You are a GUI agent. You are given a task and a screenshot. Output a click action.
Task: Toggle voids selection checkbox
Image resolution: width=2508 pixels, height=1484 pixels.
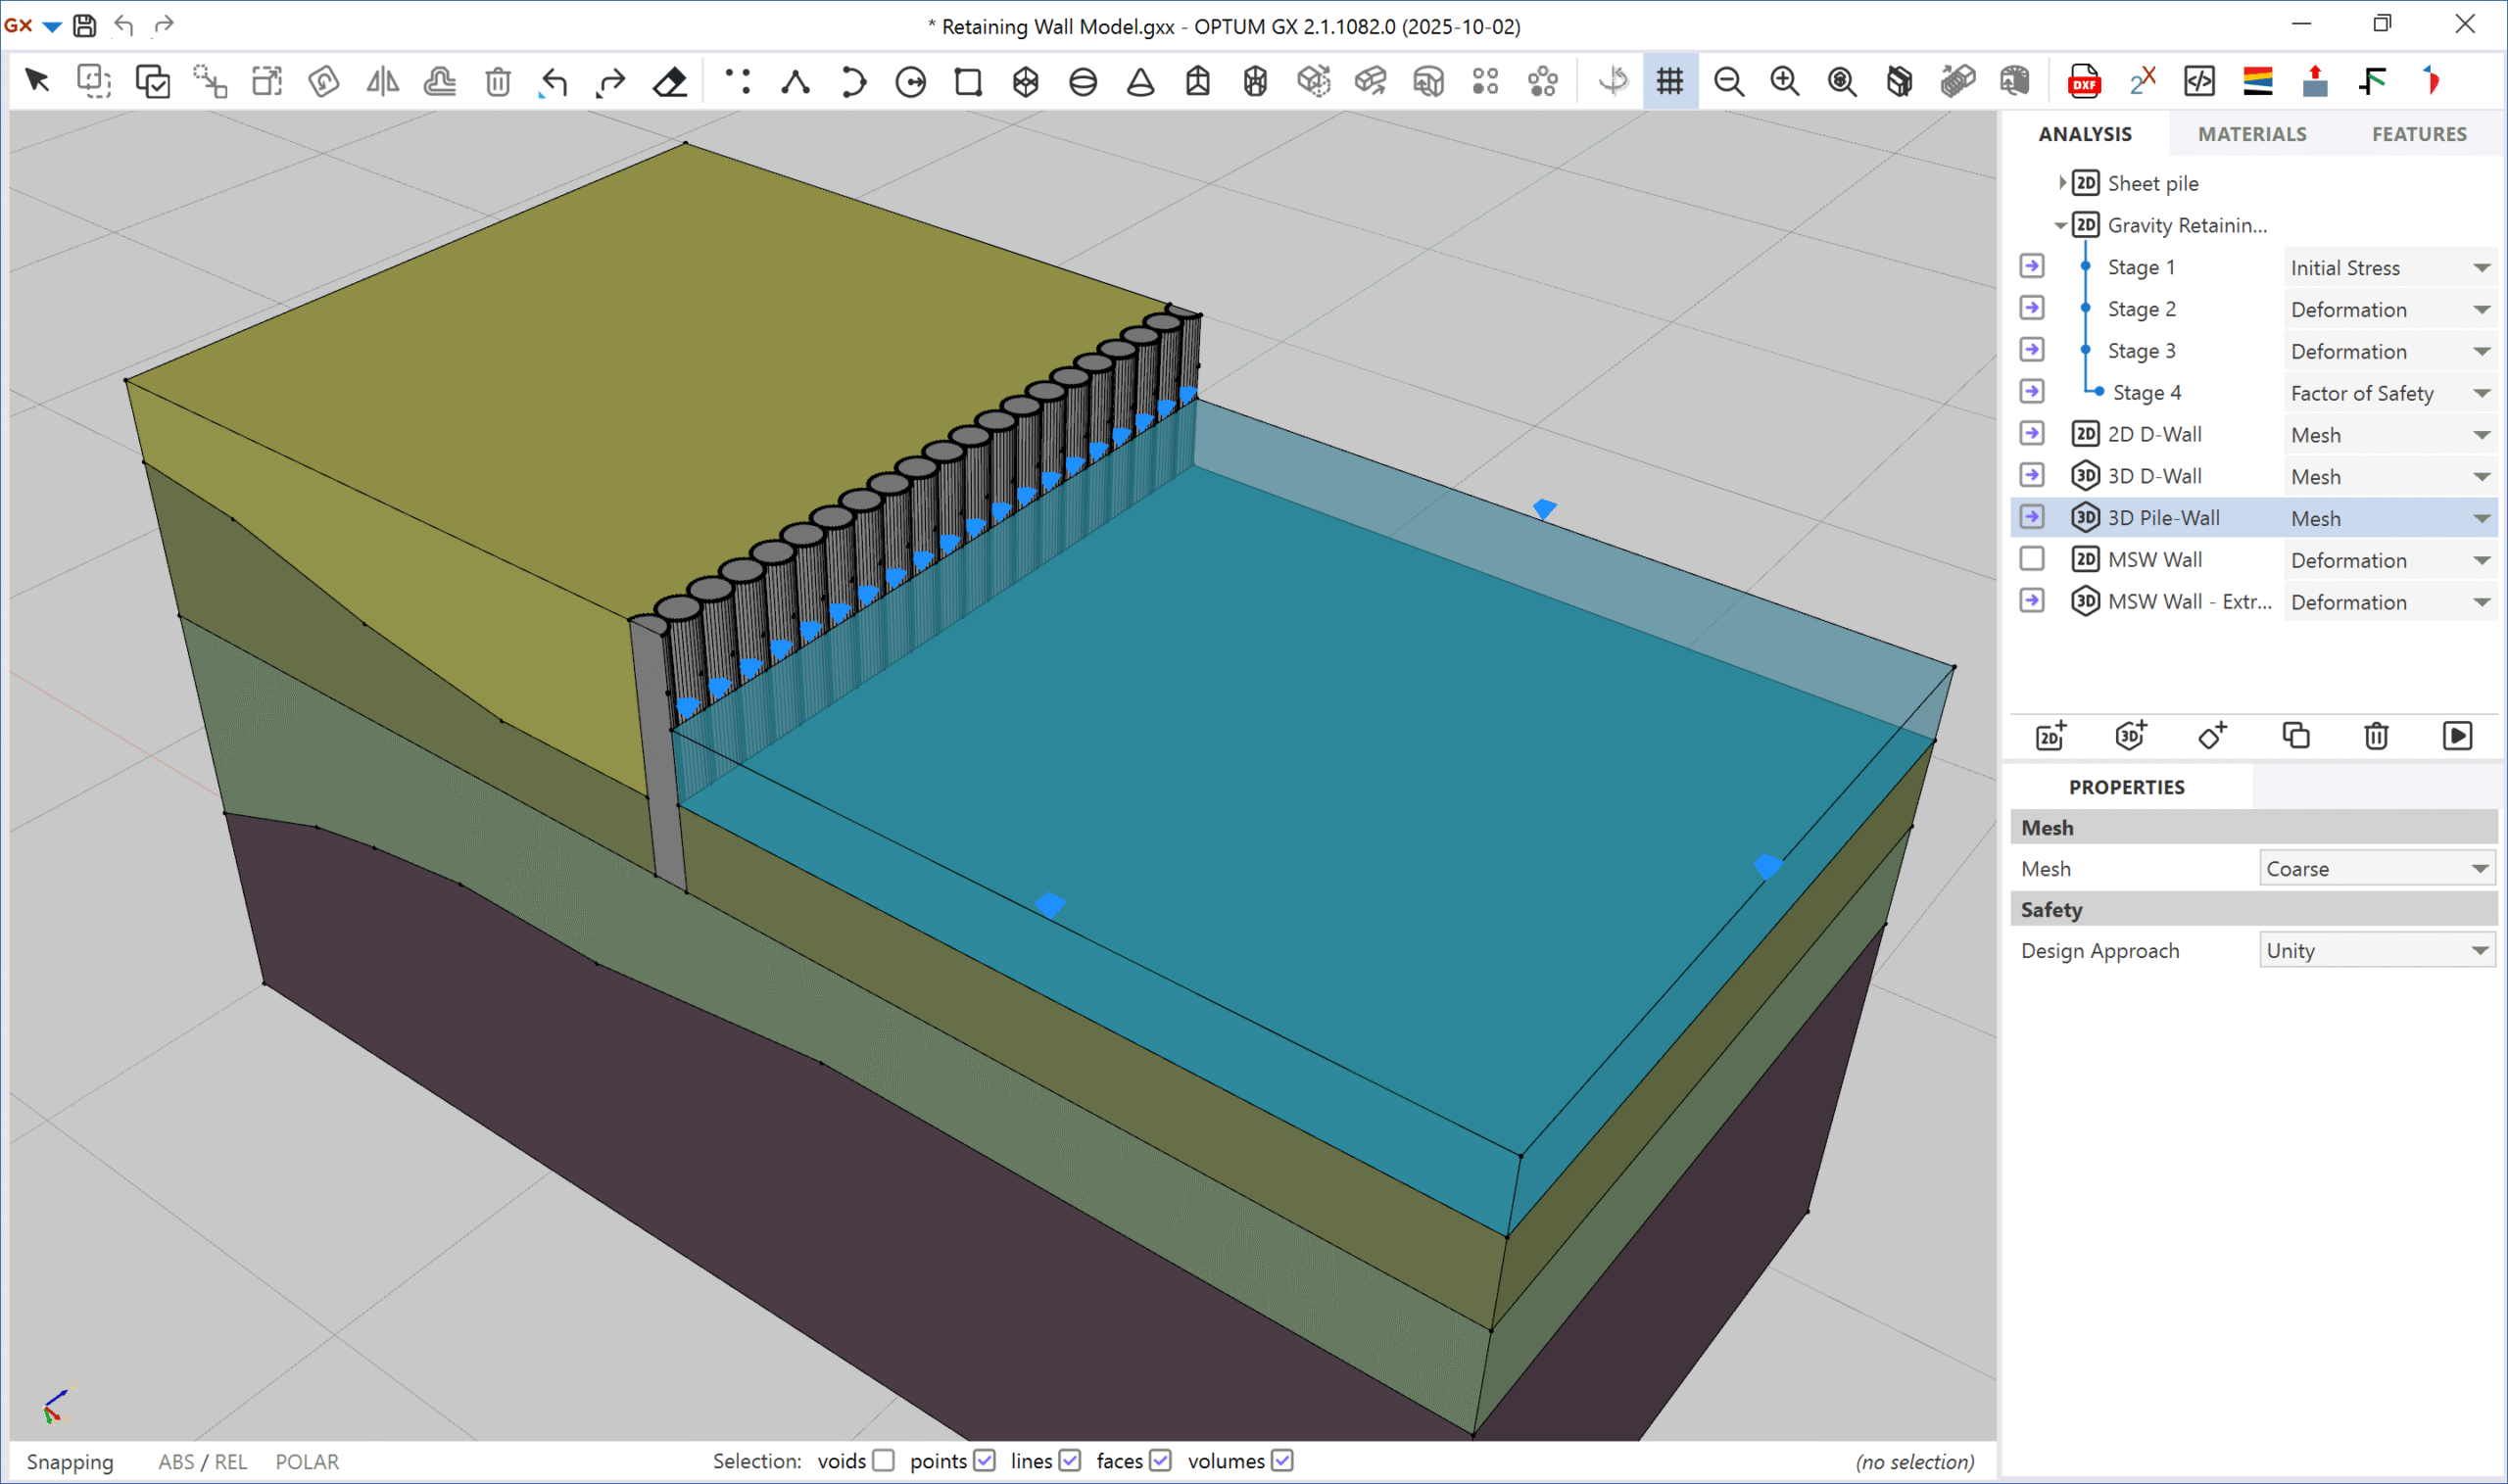[883, 1461]
